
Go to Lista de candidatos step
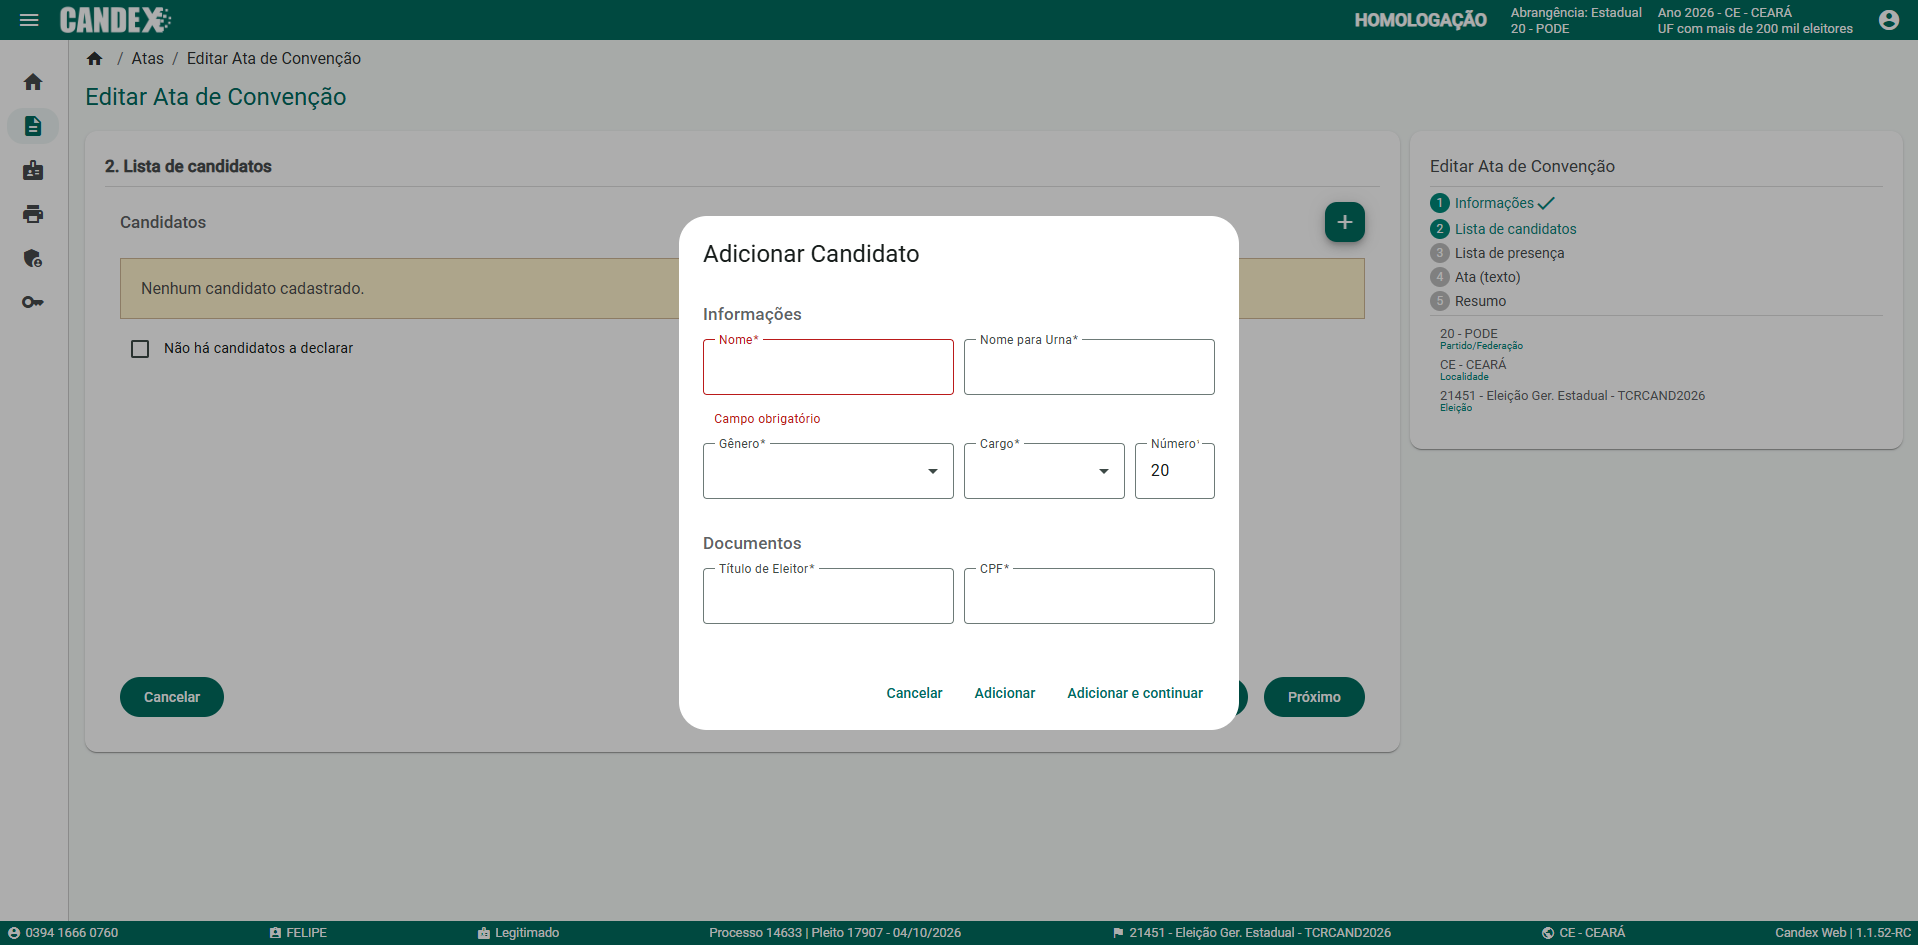pyautogui.click(x=1515, y=229)
